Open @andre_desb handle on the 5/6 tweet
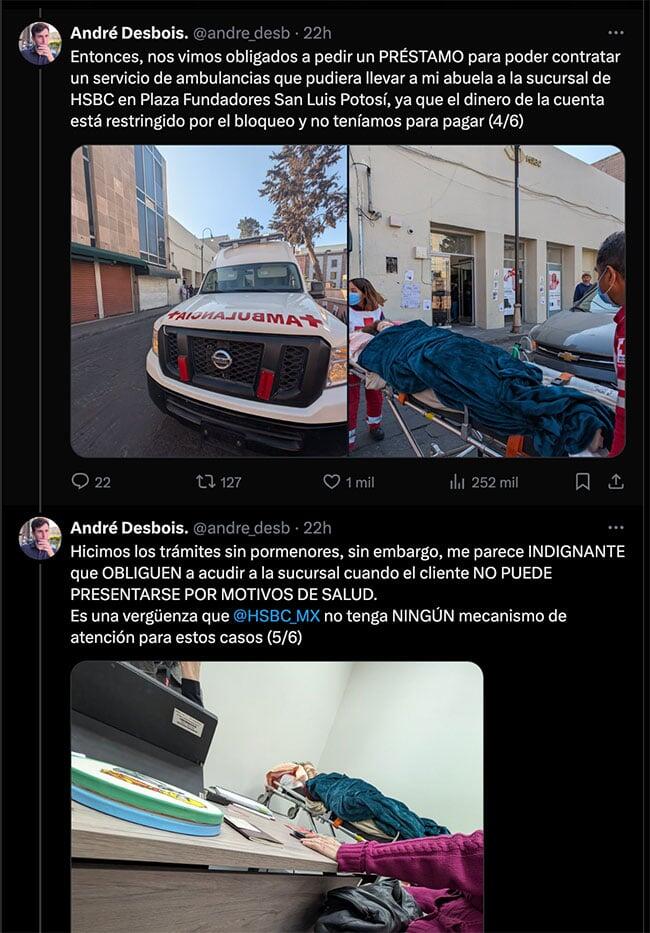 [242, 528]
